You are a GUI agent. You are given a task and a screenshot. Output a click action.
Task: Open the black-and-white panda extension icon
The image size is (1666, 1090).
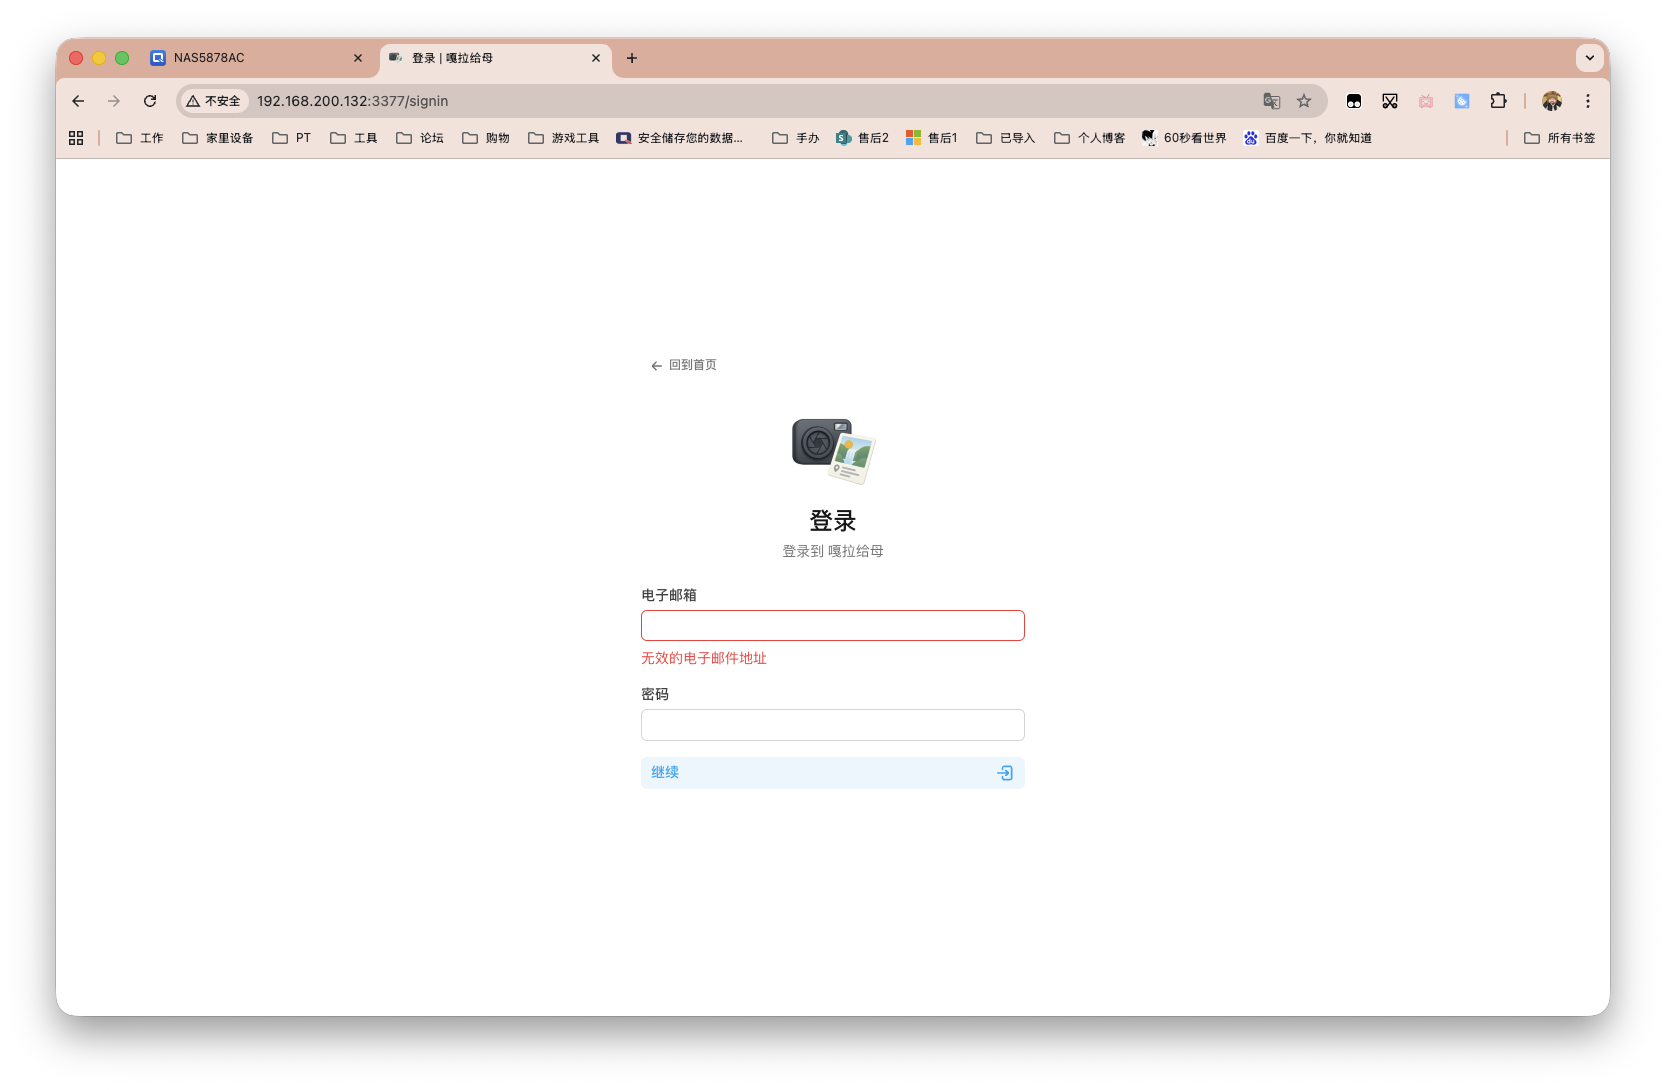click(x=1354, y=101)
